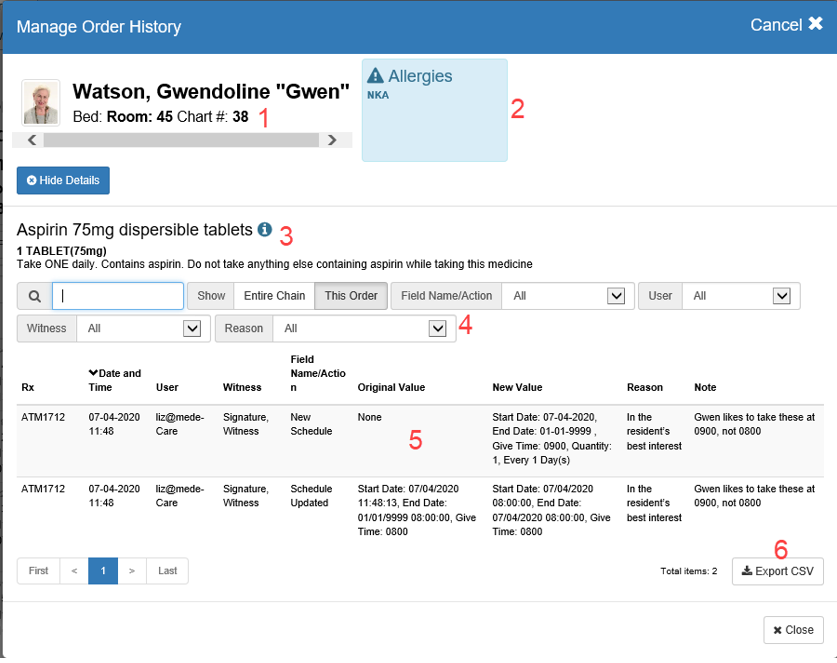Export the history with Export CSV

click(777, 571)
